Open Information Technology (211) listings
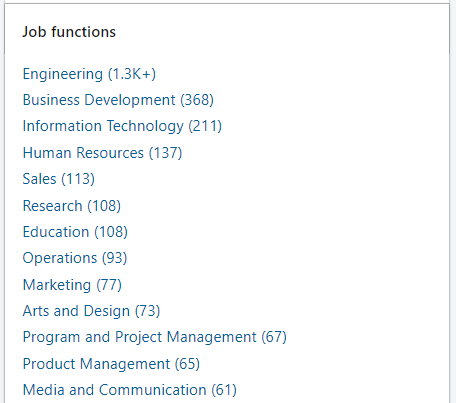 click(x=122, y=126)
